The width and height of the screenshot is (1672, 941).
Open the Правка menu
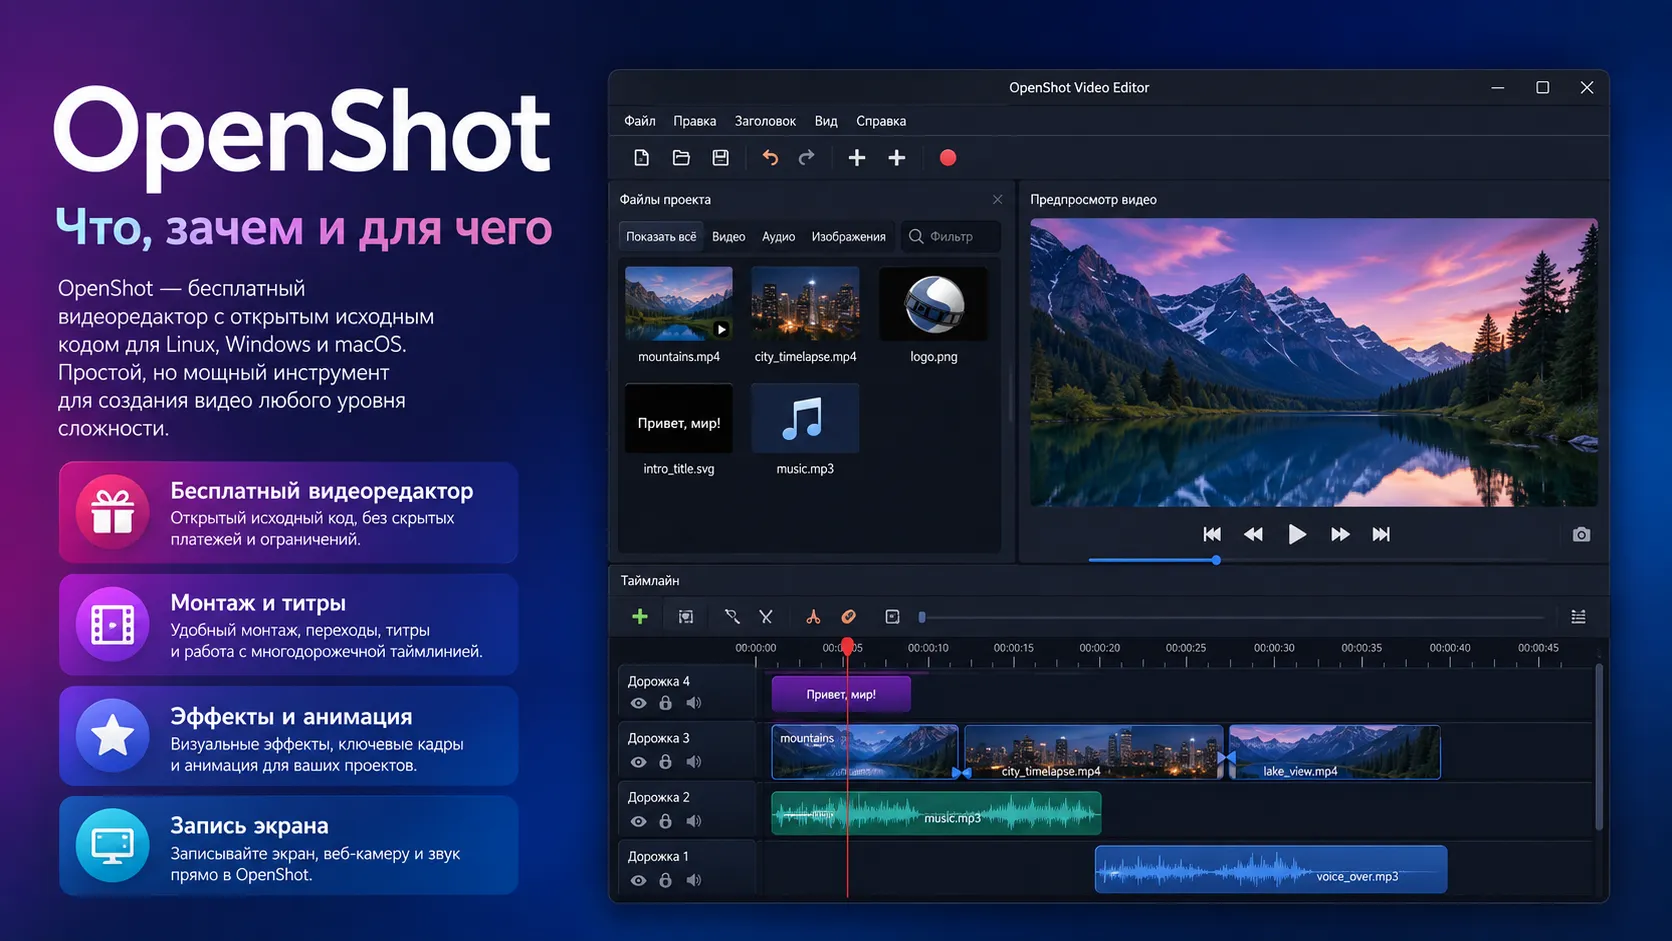(x=695, y=121)
